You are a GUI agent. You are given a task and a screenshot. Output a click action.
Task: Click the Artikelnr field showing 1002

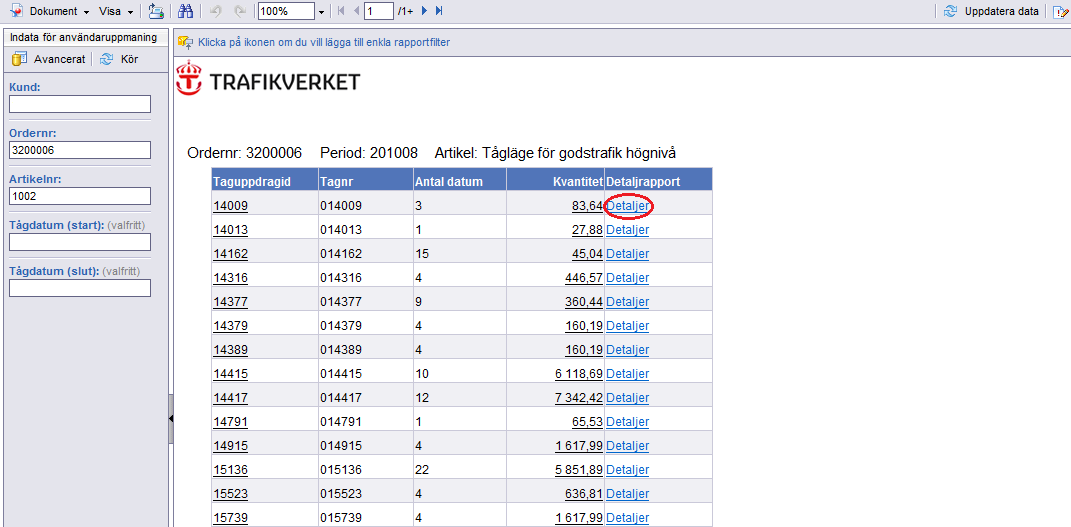[80, 196]
